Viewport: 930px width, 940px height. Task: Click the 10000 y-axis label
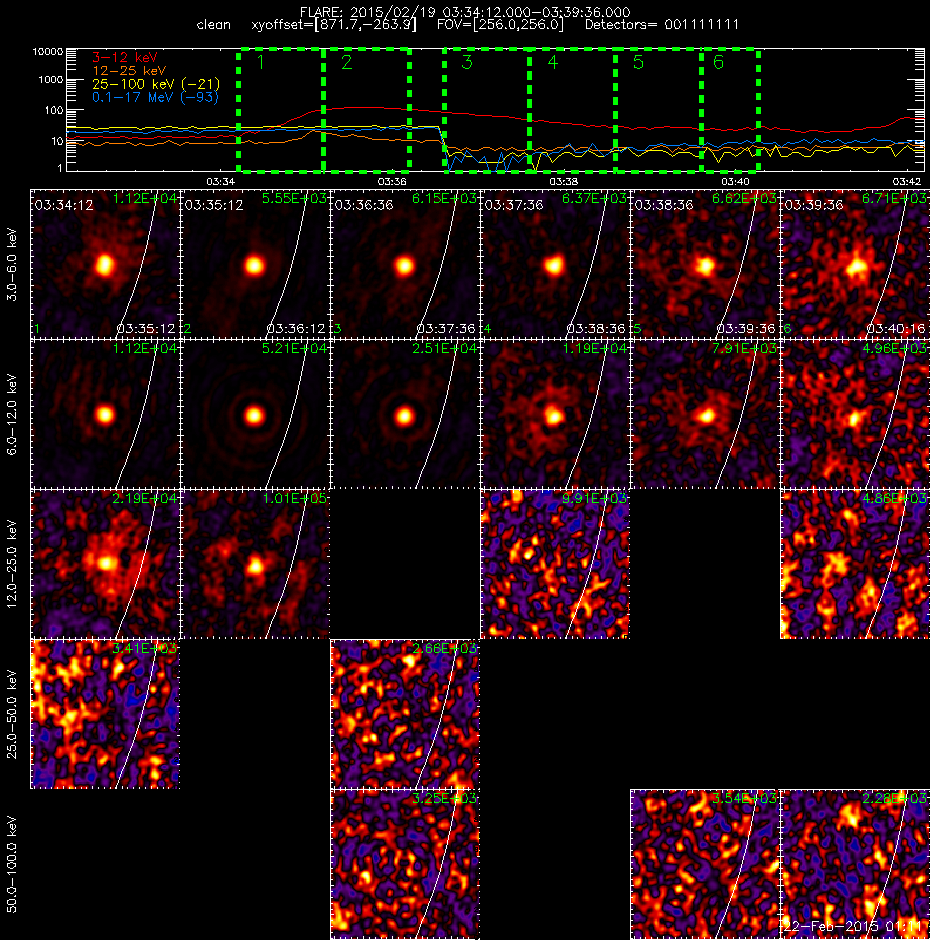pos(47,52)
